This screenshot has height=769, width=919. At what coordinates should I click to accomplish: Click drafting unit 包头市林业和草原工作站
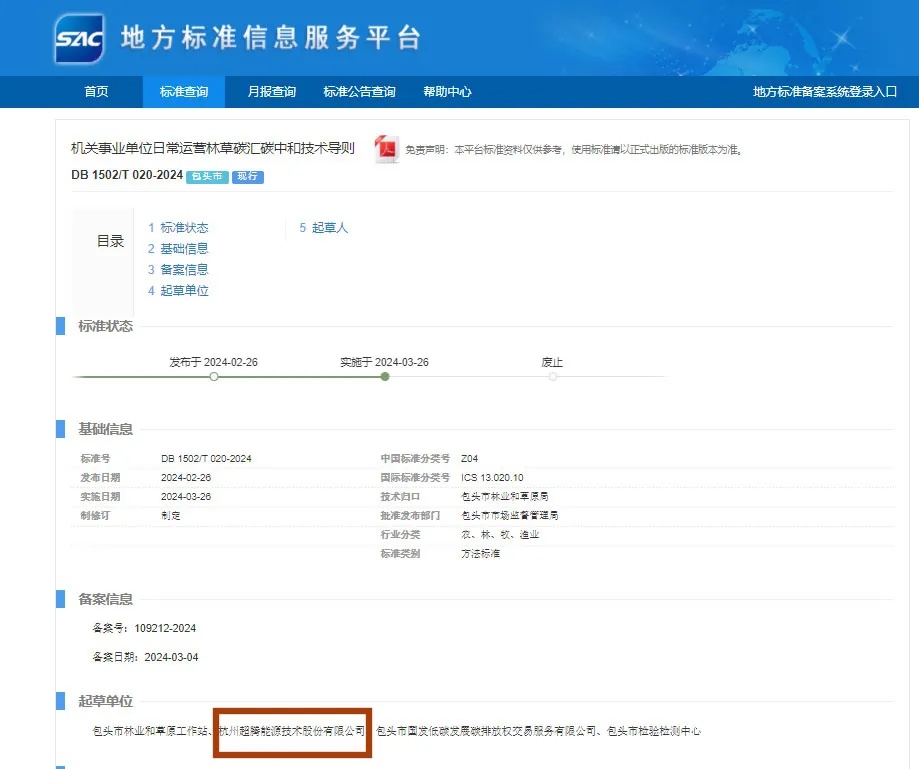click(x=150, y=731)
